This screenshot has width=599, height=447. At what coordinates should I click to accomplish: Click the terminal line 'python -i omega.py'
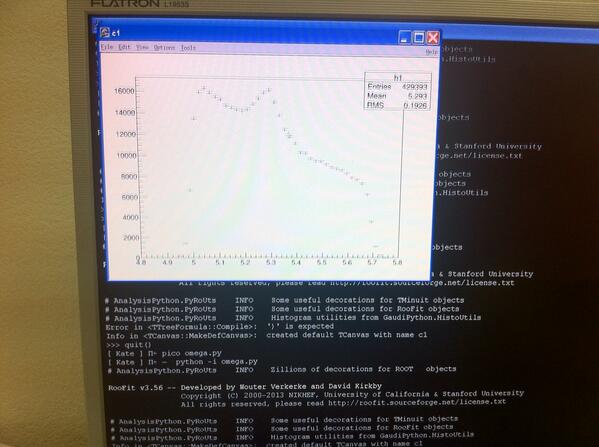coord(183,361)
